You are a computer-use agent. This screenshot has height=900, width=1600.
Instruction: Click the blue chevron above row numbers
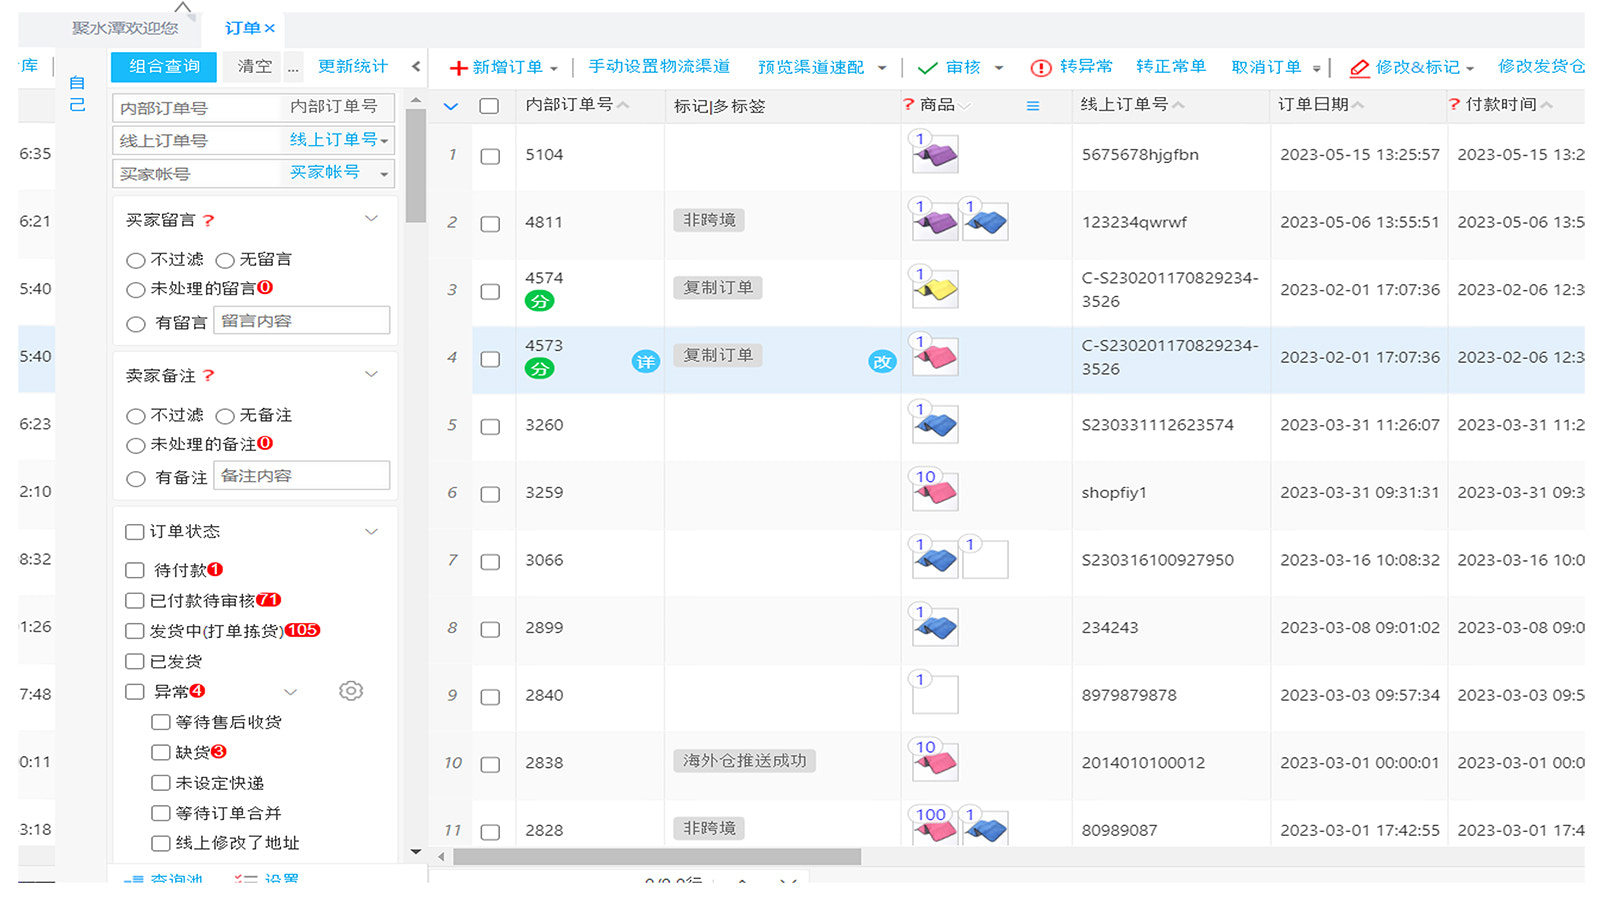(x=451, y=106)
